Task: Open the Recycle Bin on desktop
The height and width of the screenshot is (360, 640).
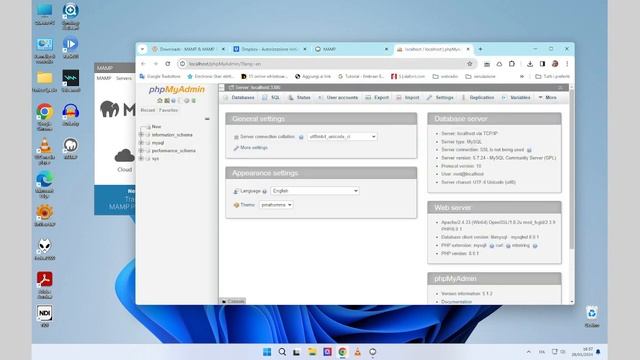Action: click(x=592, y=317)
